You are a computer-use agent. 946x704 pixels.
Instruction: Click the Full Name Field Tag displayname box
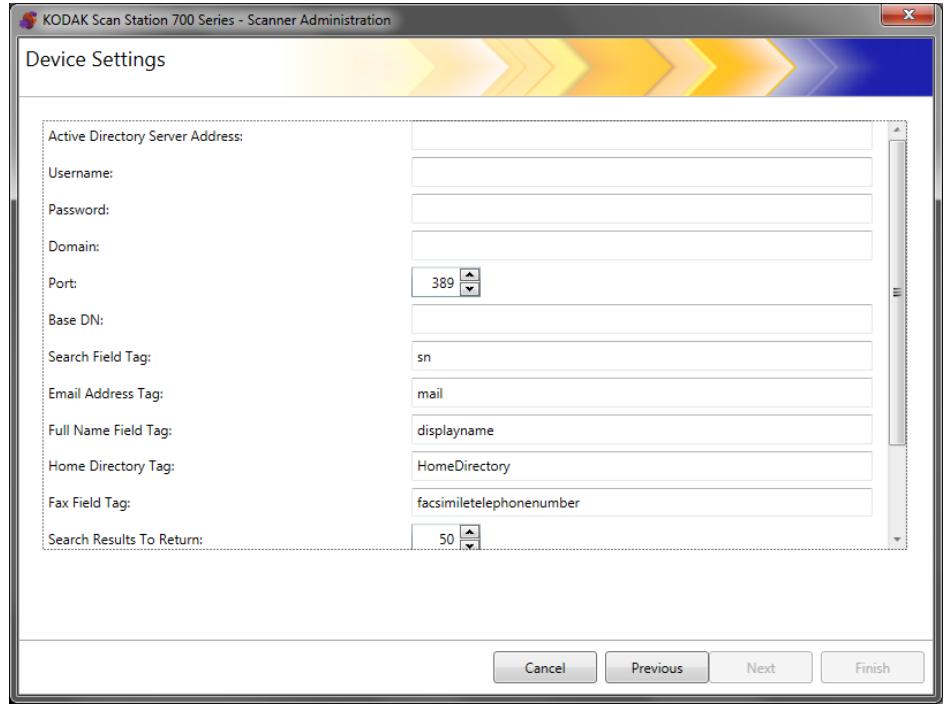click(641, 430)
